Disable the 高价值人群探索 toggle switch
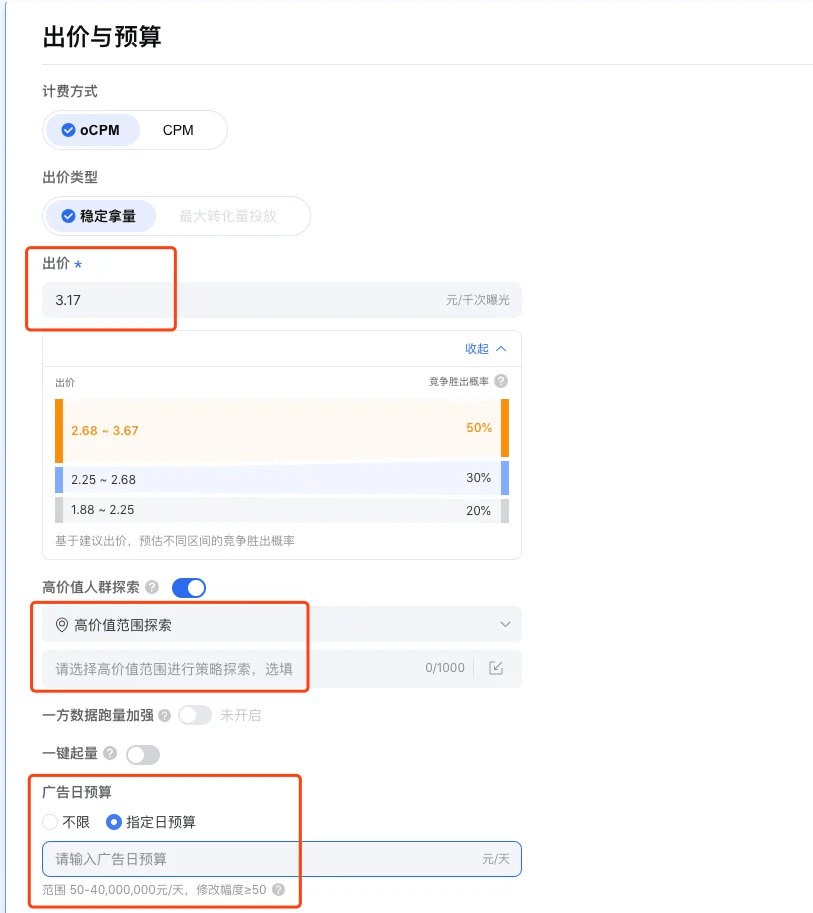The width and height of the screenshot is (813, 913). 190,588
